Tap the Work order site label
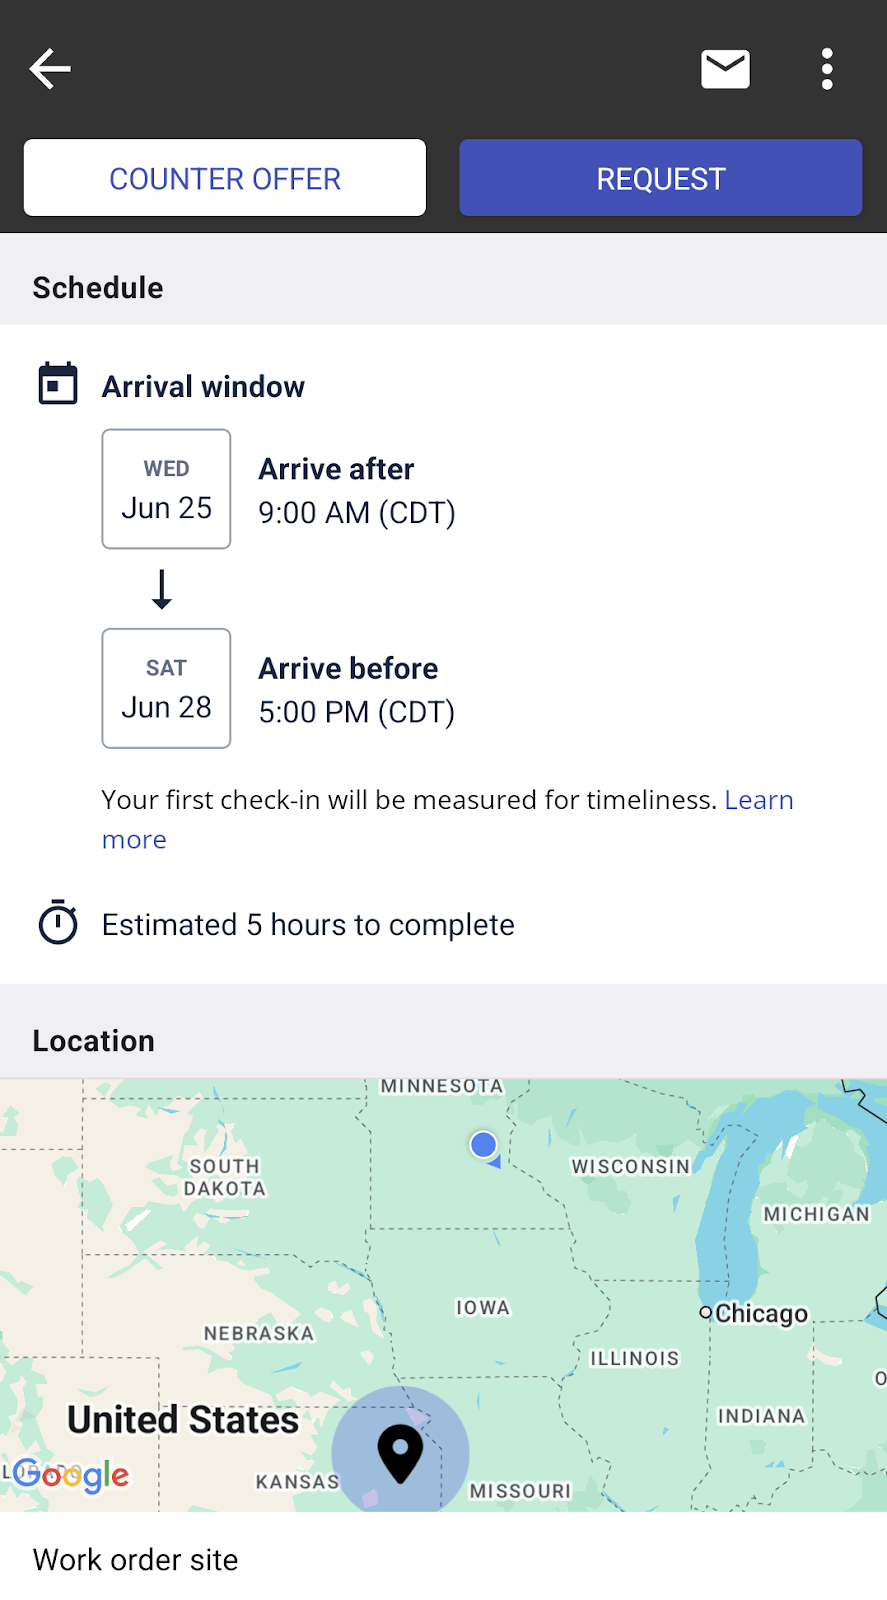The height and width of the screenshot is (1600, 887). [135, 1560]
